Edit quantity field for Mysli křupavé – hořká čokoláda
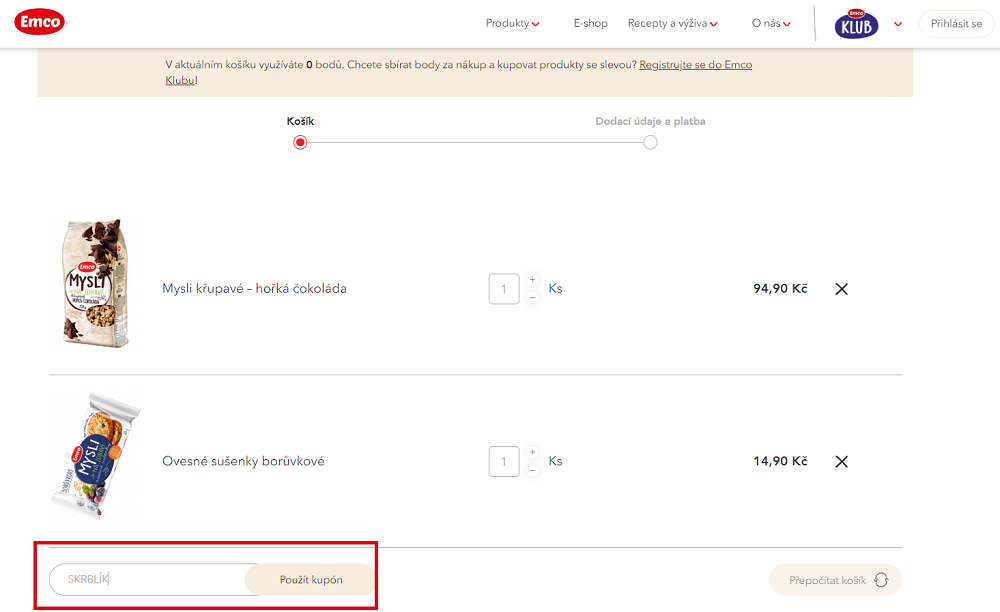Image resolution: width=1000 pixels, height=612 pixels. (504, 289)
